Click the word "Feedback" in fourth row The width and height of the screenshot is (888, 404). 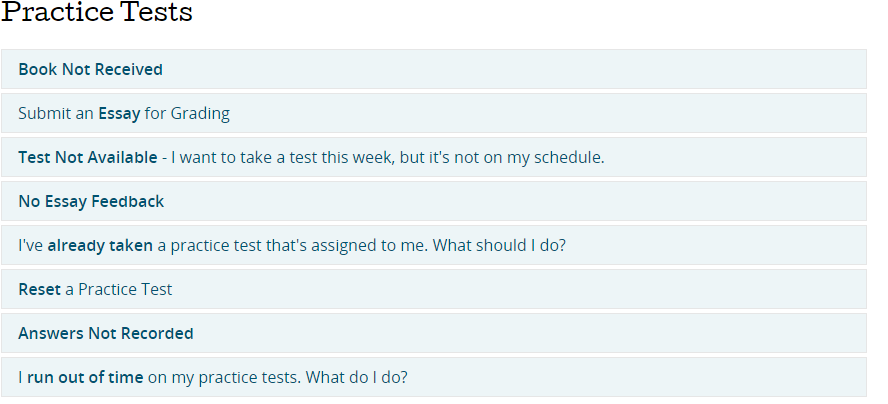click(x=127, y=202)
